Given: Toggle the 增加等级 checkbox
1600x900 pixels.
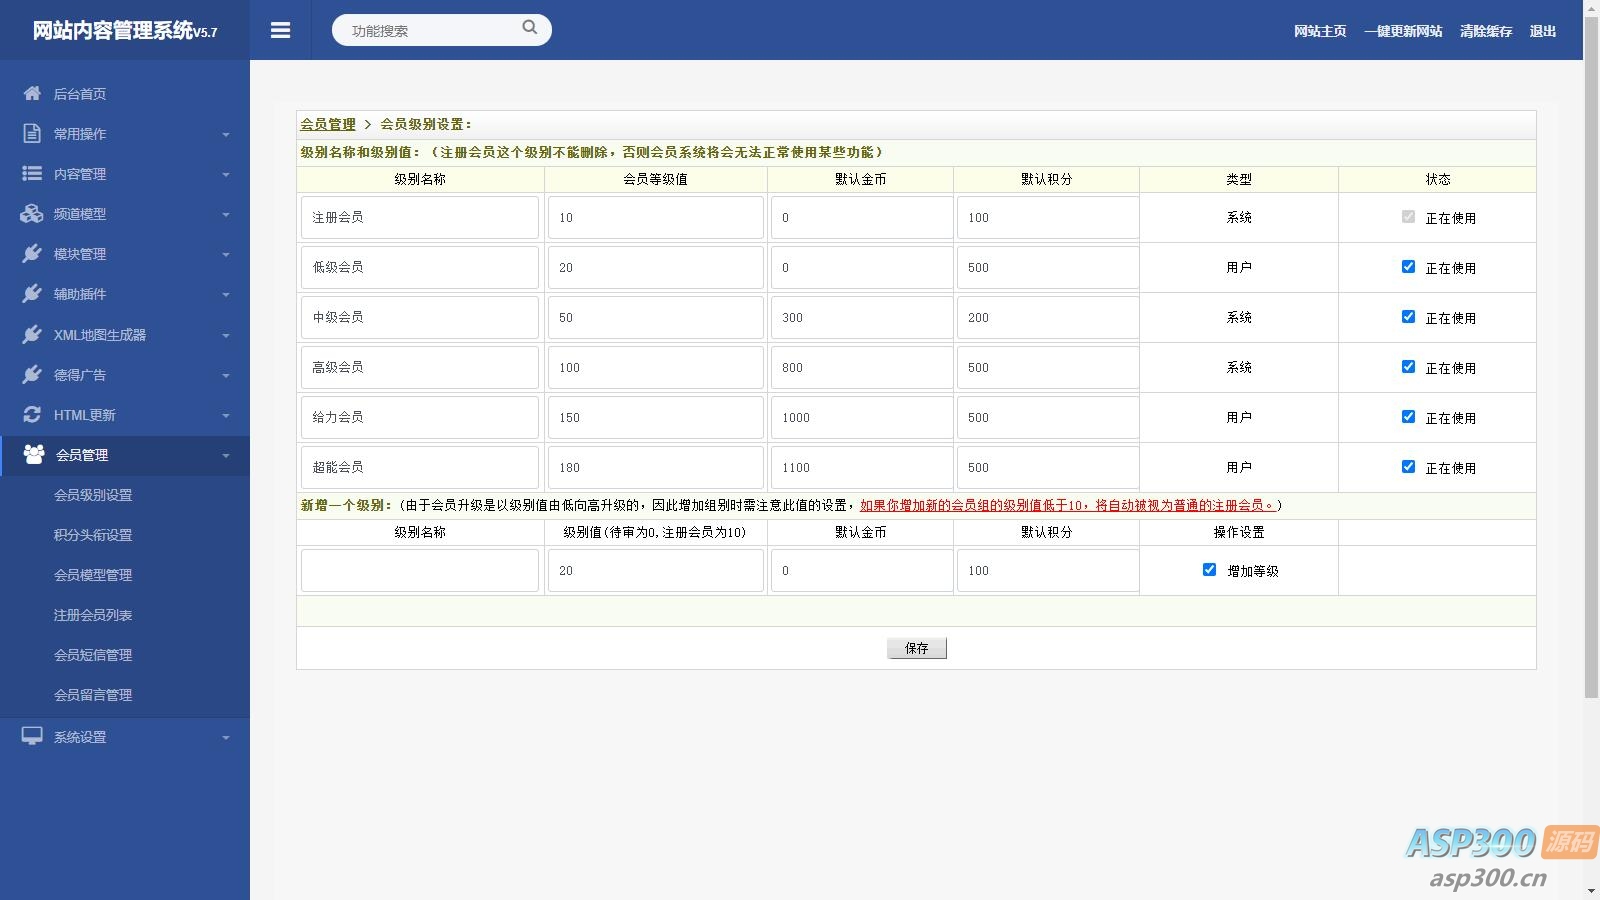Looking at the screenshot, I should (1209, 570).
